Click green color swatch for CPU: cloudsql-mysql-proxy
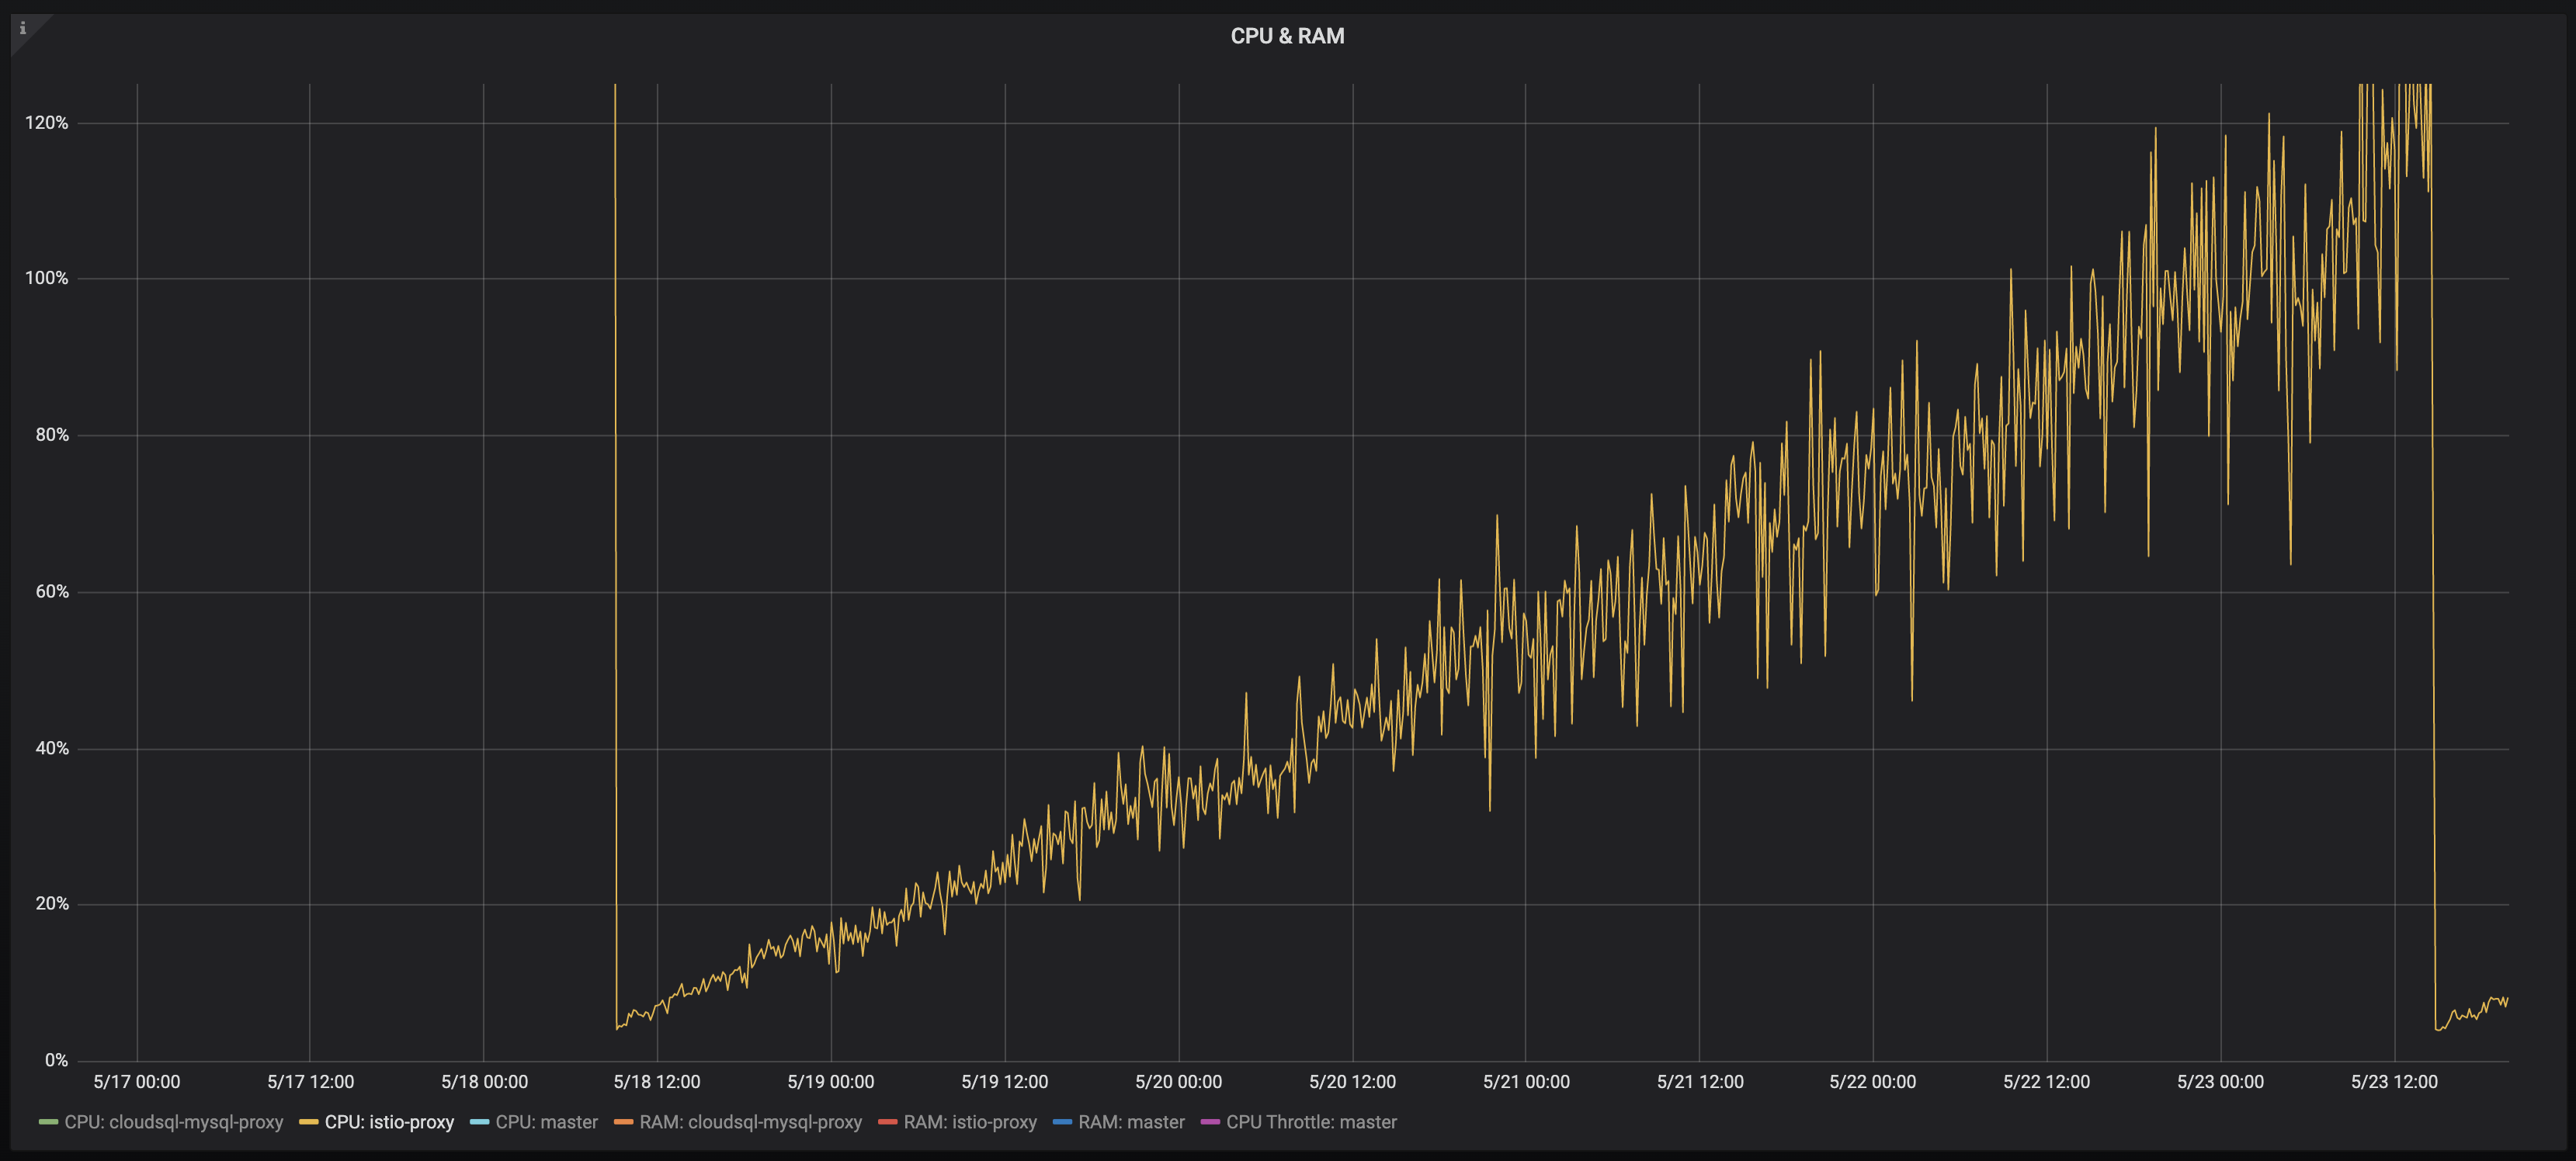This screenshot has width=2576, height=1161. (x=48, y=1122)
